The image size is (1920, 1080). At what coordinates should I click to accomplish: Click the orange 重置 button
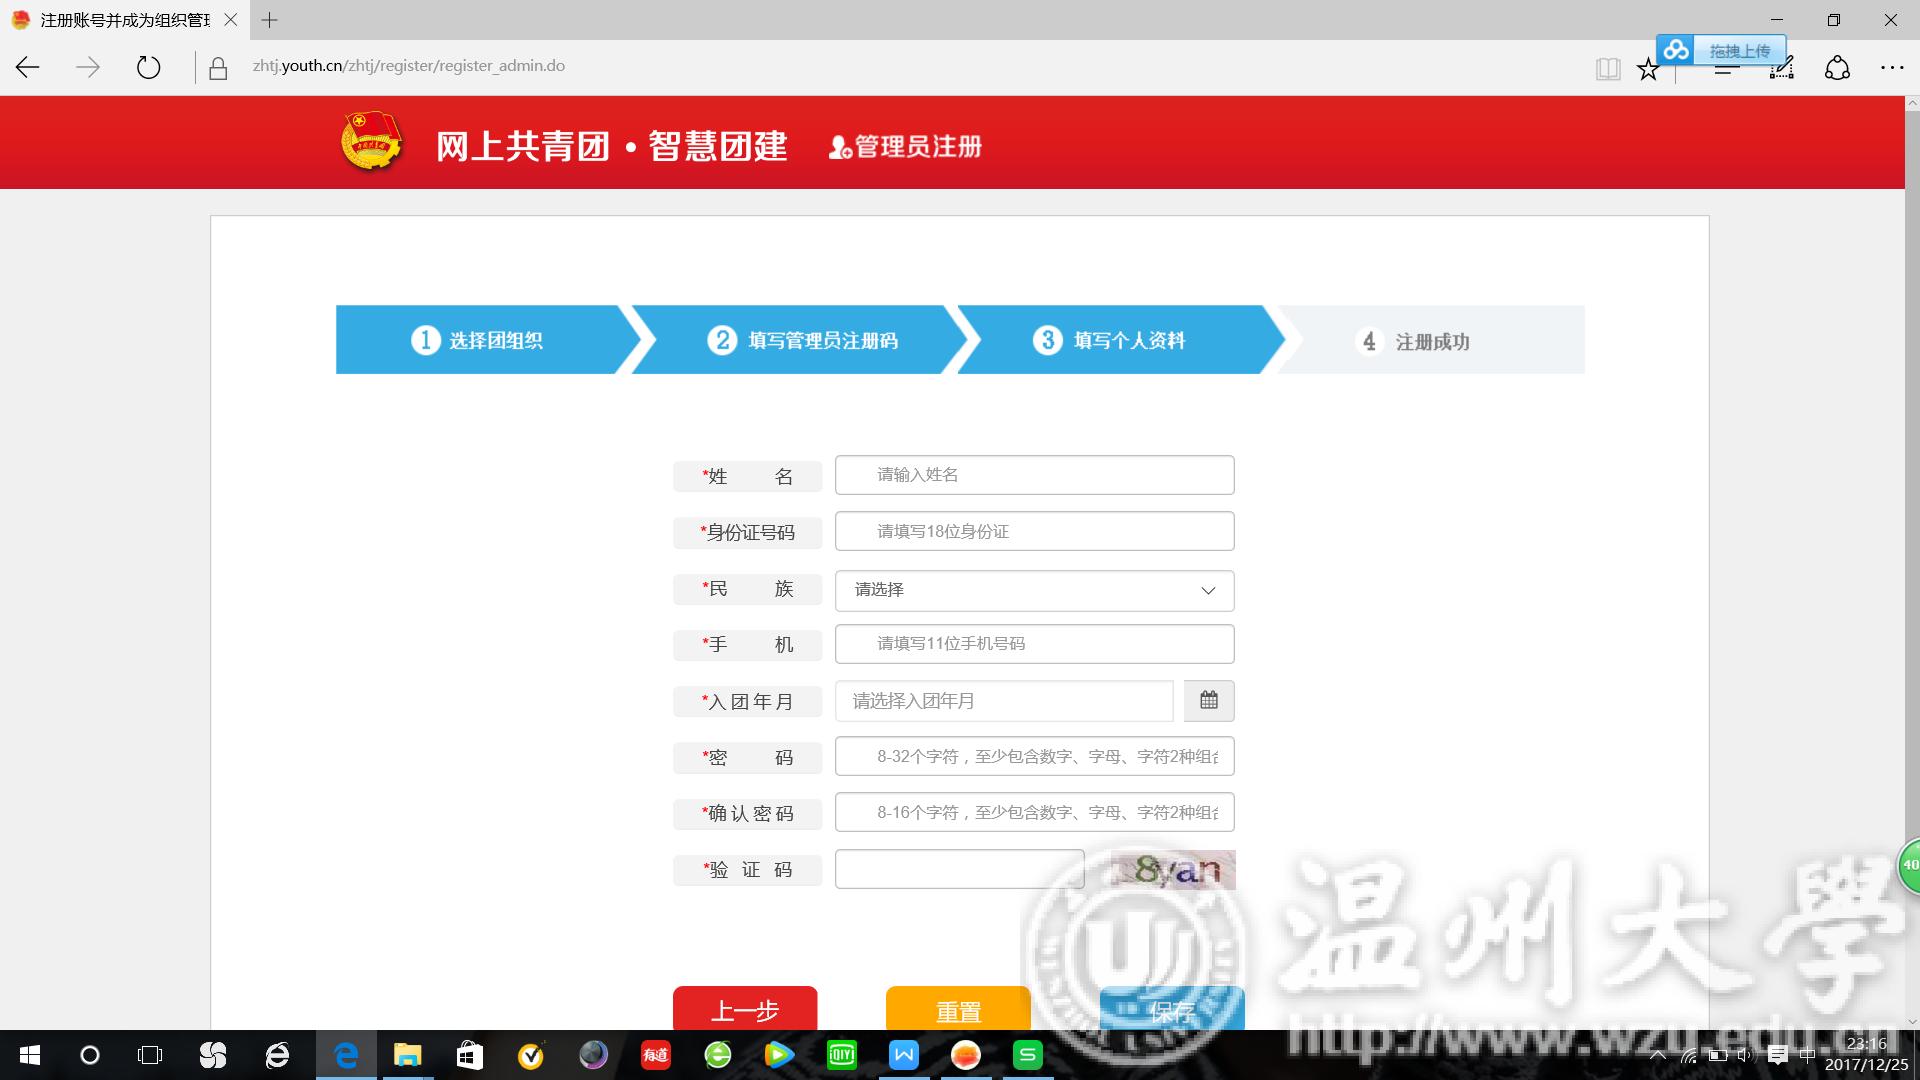[958, 1008]
